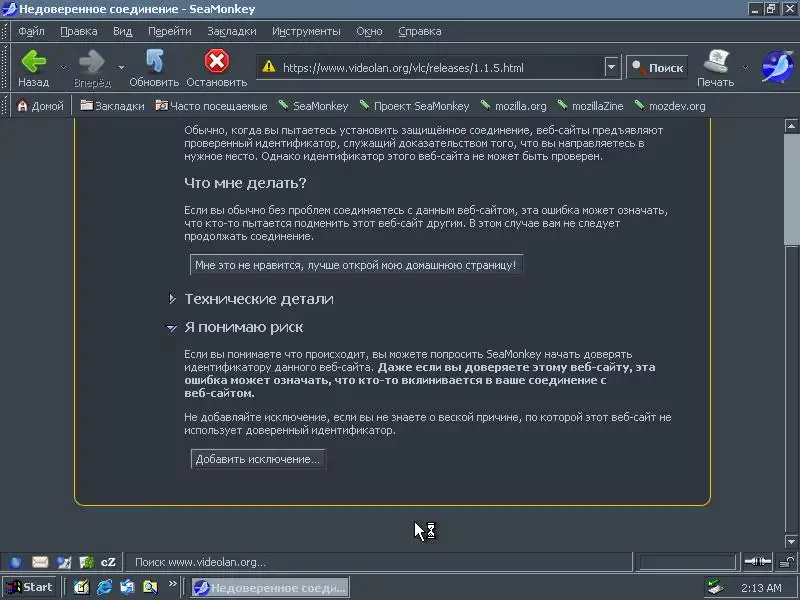Select SeaMonkey window taskbar button
The image size is (800, 600).
coord(270,588)
